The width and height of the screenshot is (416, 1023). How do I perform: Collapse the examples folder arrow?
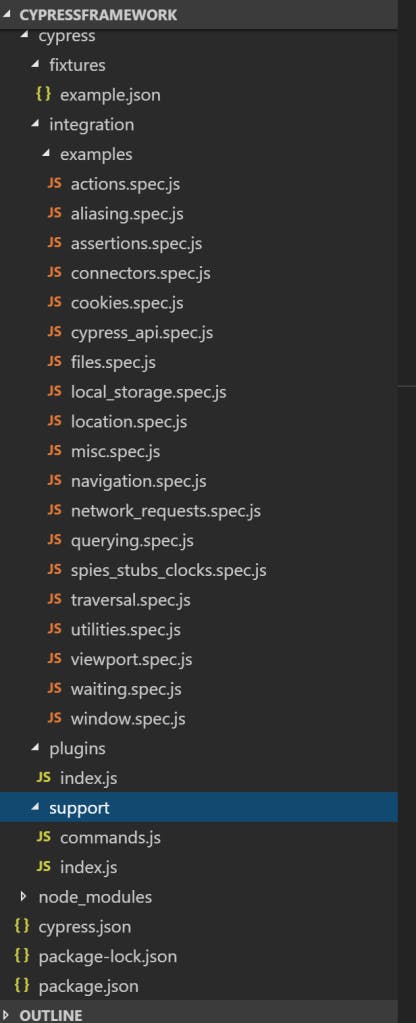click(x=46, y=154)
